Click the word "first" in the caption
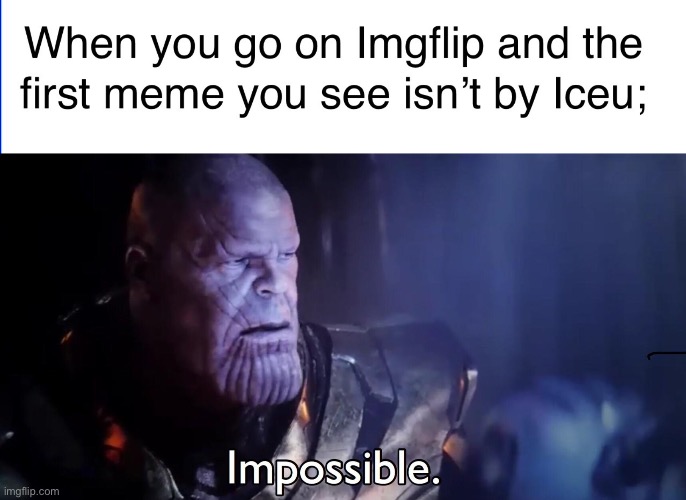Viewport: 686px width, 500px height. [x=55, y=94]
